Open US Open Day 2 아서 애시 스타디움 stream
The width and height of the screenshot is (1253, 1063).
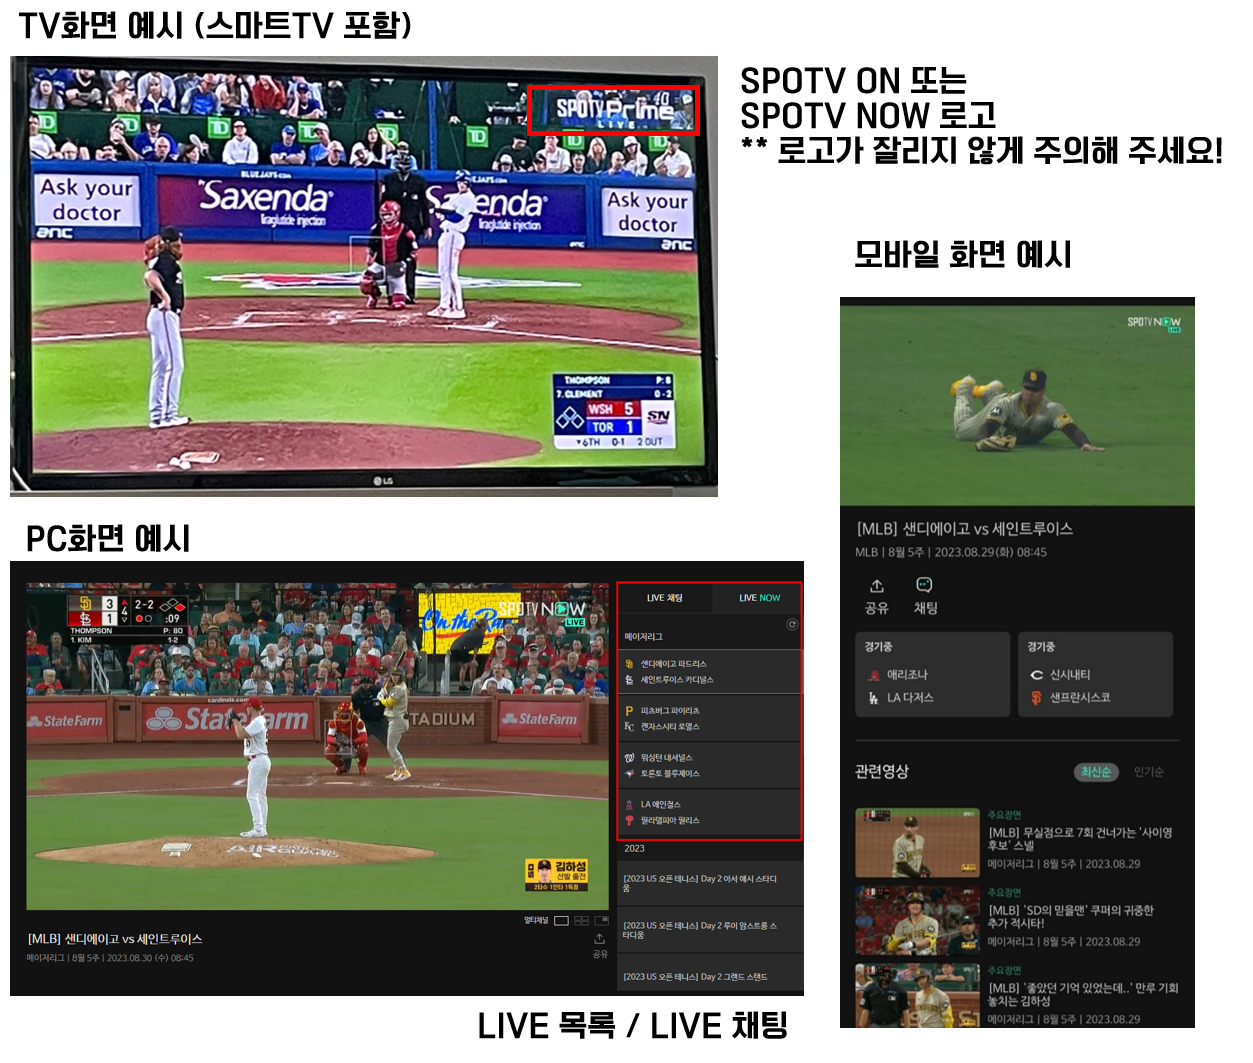[x=709, y=883]
